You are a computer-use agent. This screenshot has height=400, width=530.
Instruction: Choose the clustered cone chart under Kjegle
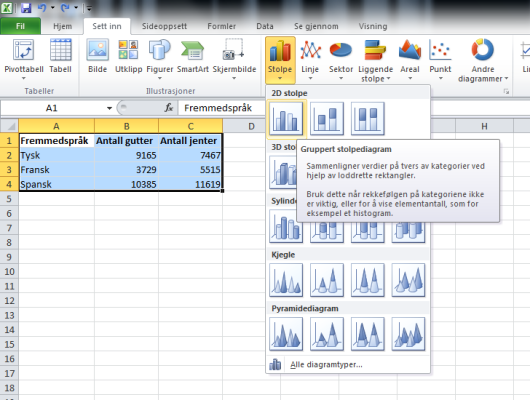point(286,280)
